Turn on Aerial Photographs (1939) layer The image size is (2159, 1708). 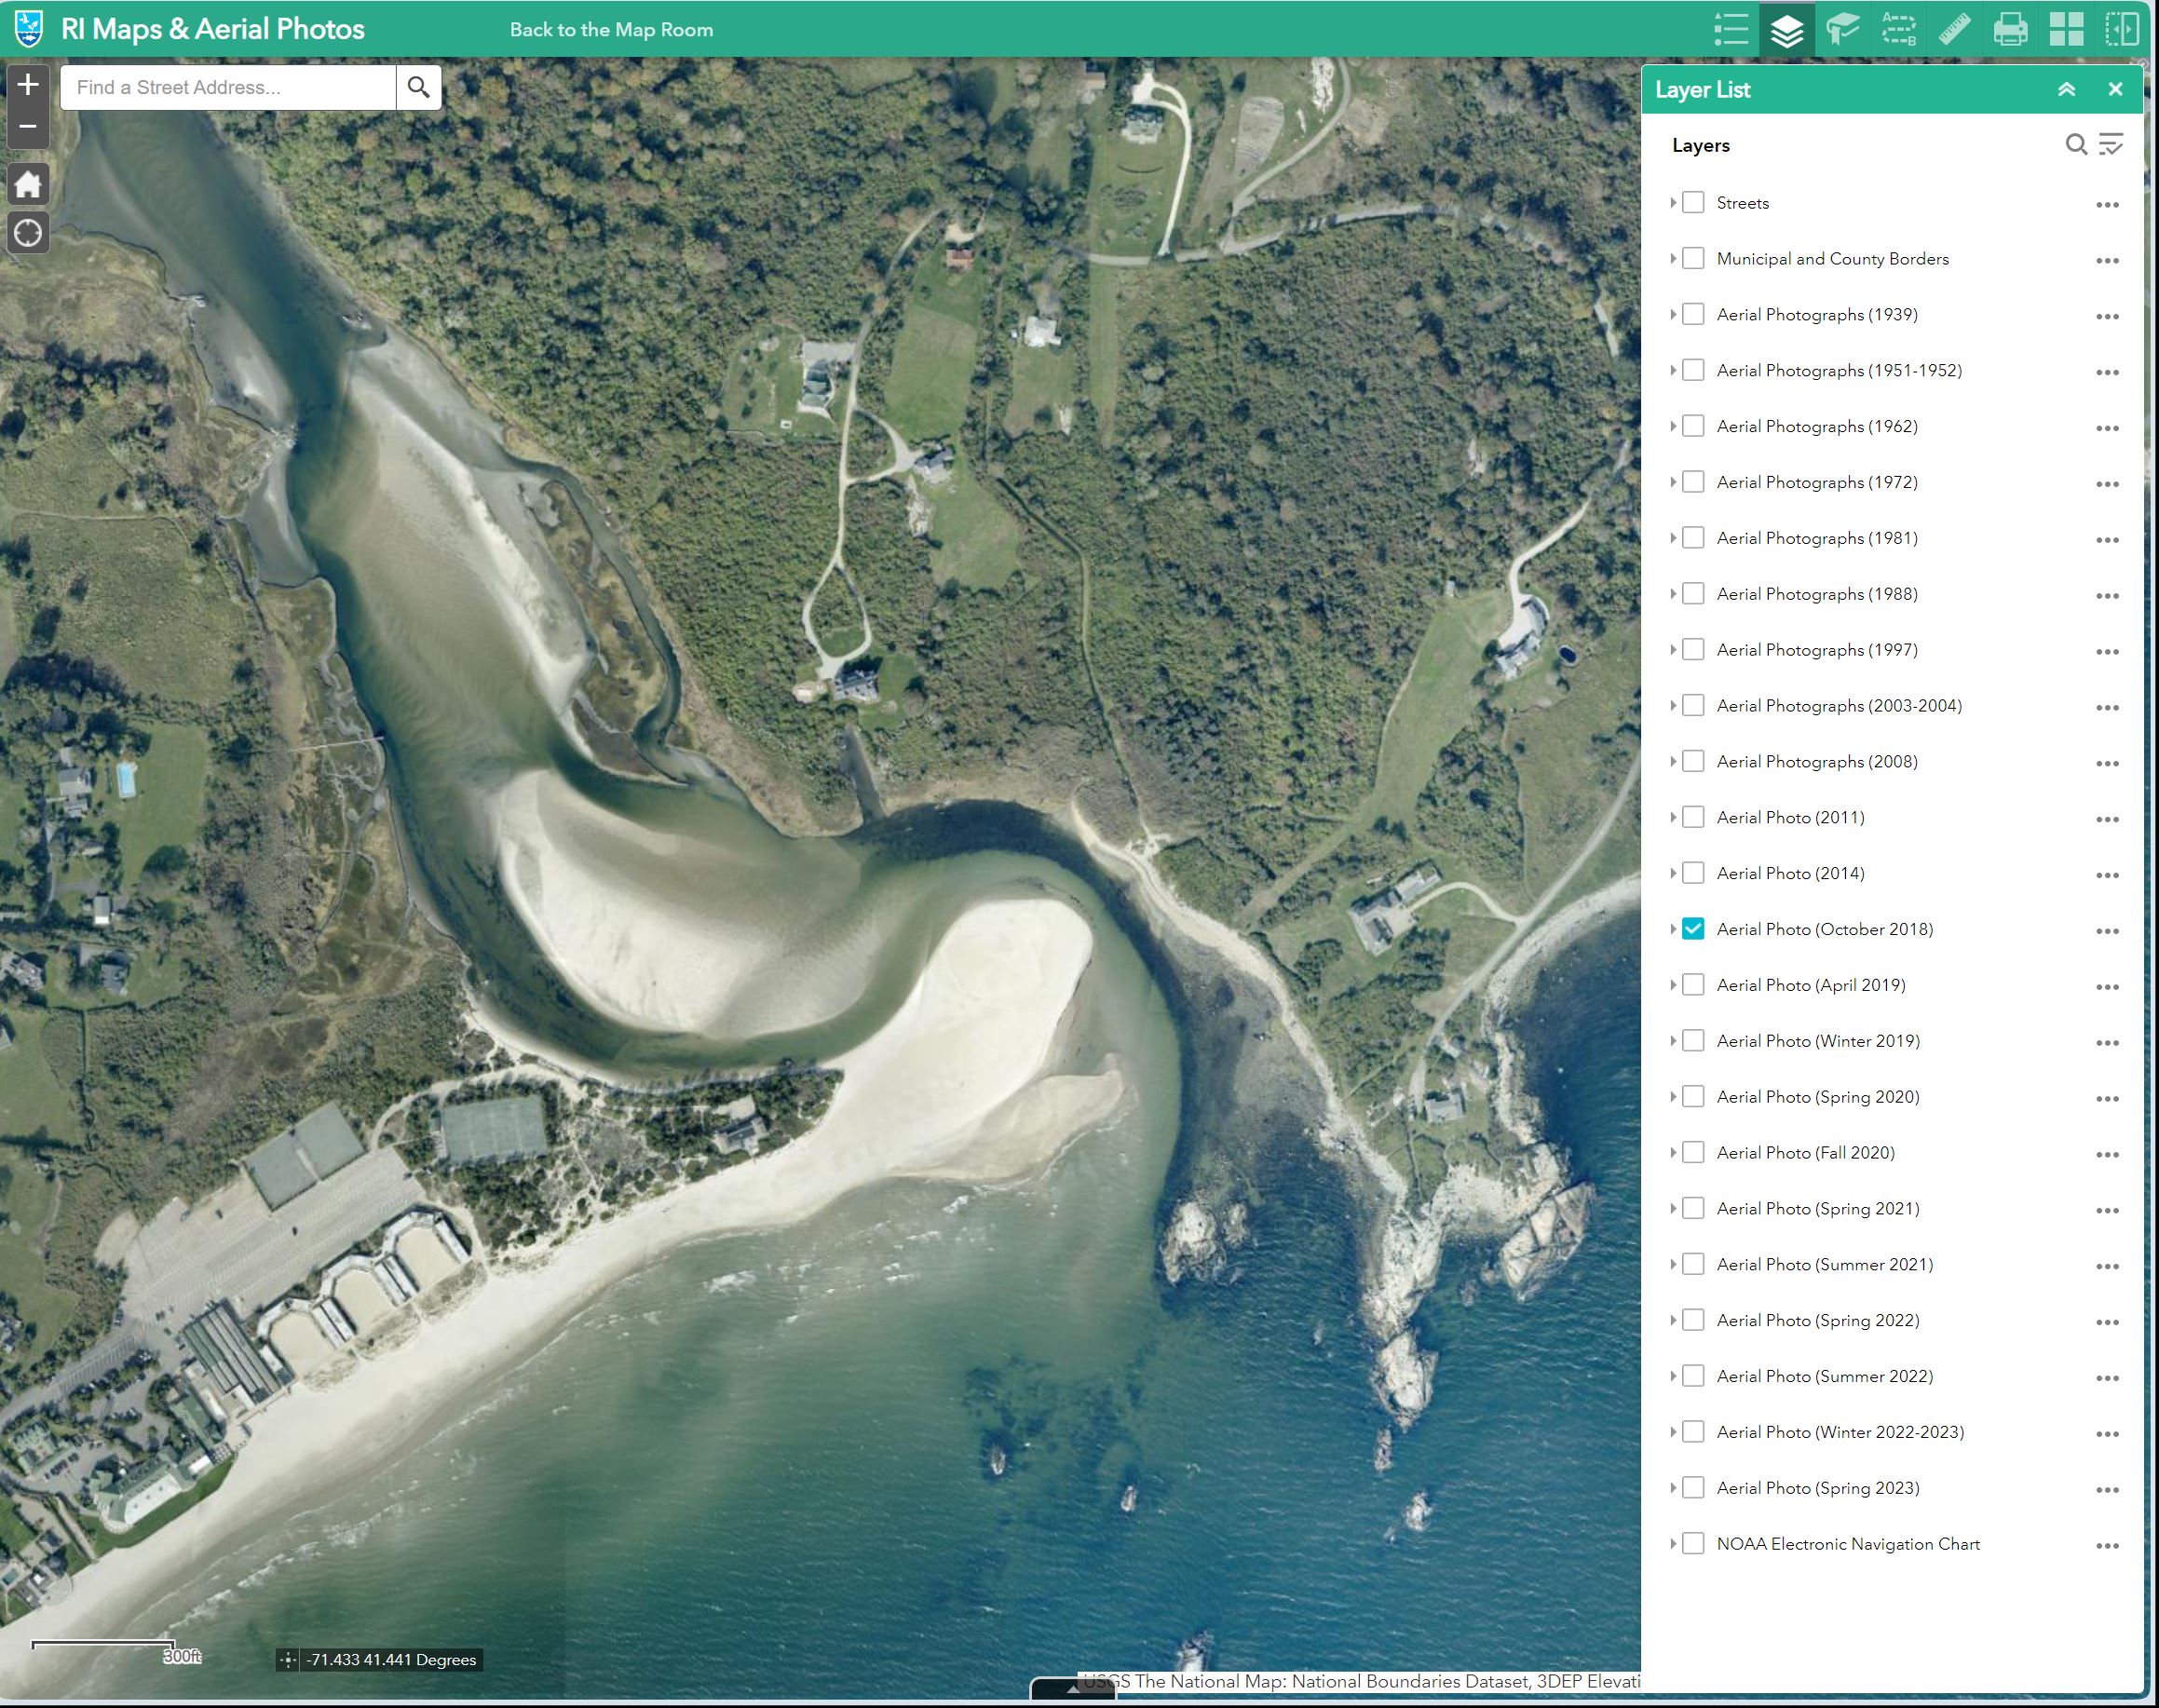1693,315
